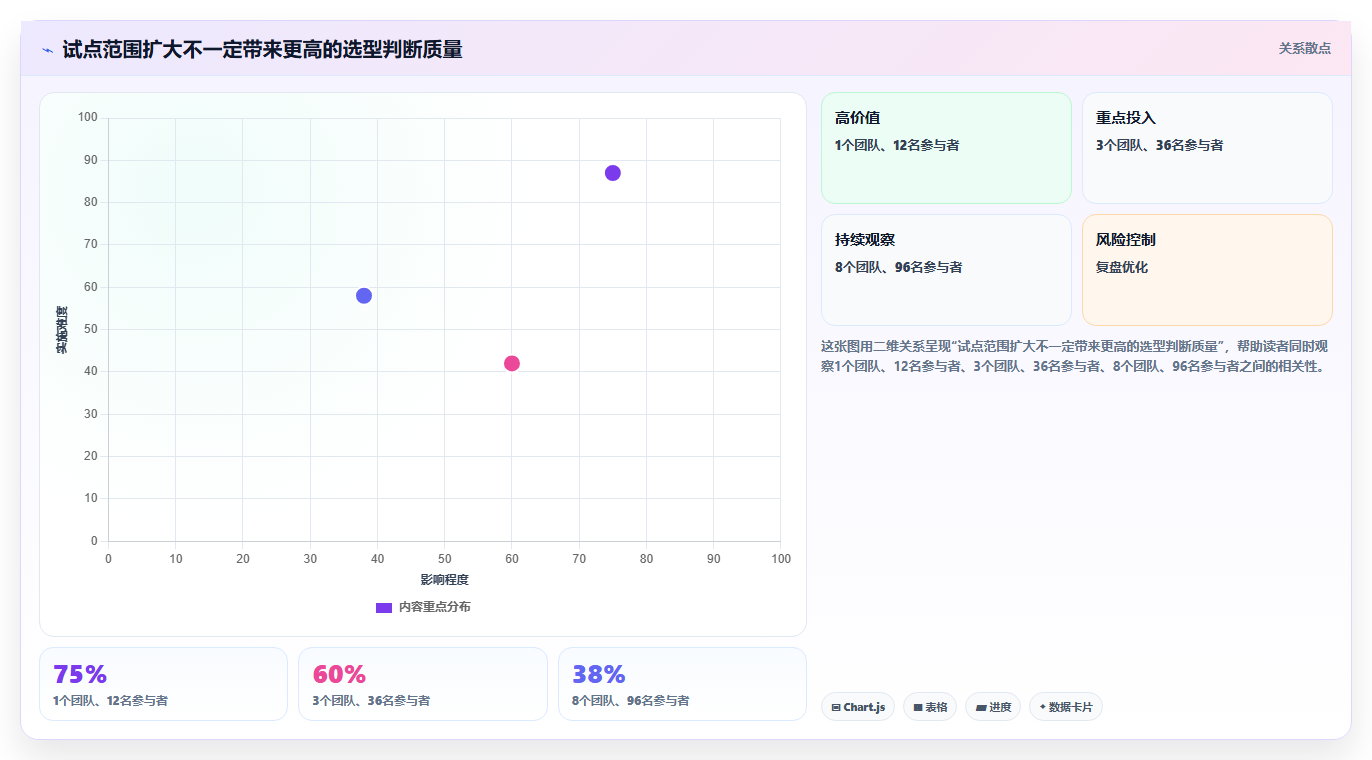Click the pink scatter data point
Image resolution: width=1372 pixels, height=760 pixels.
[x=512, y=363]
